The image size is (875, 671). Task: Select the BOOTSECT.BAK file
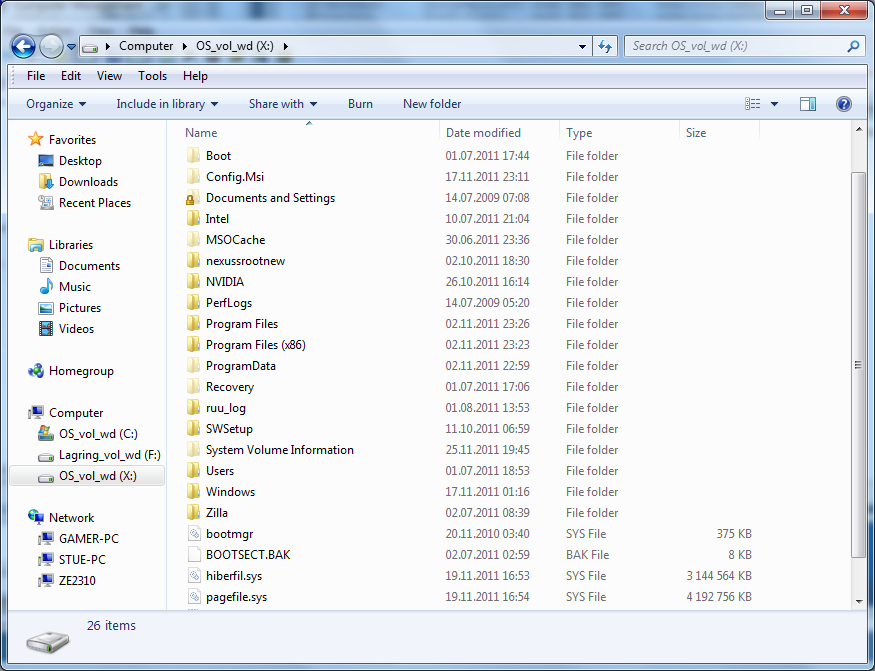(x=248, y=555)
